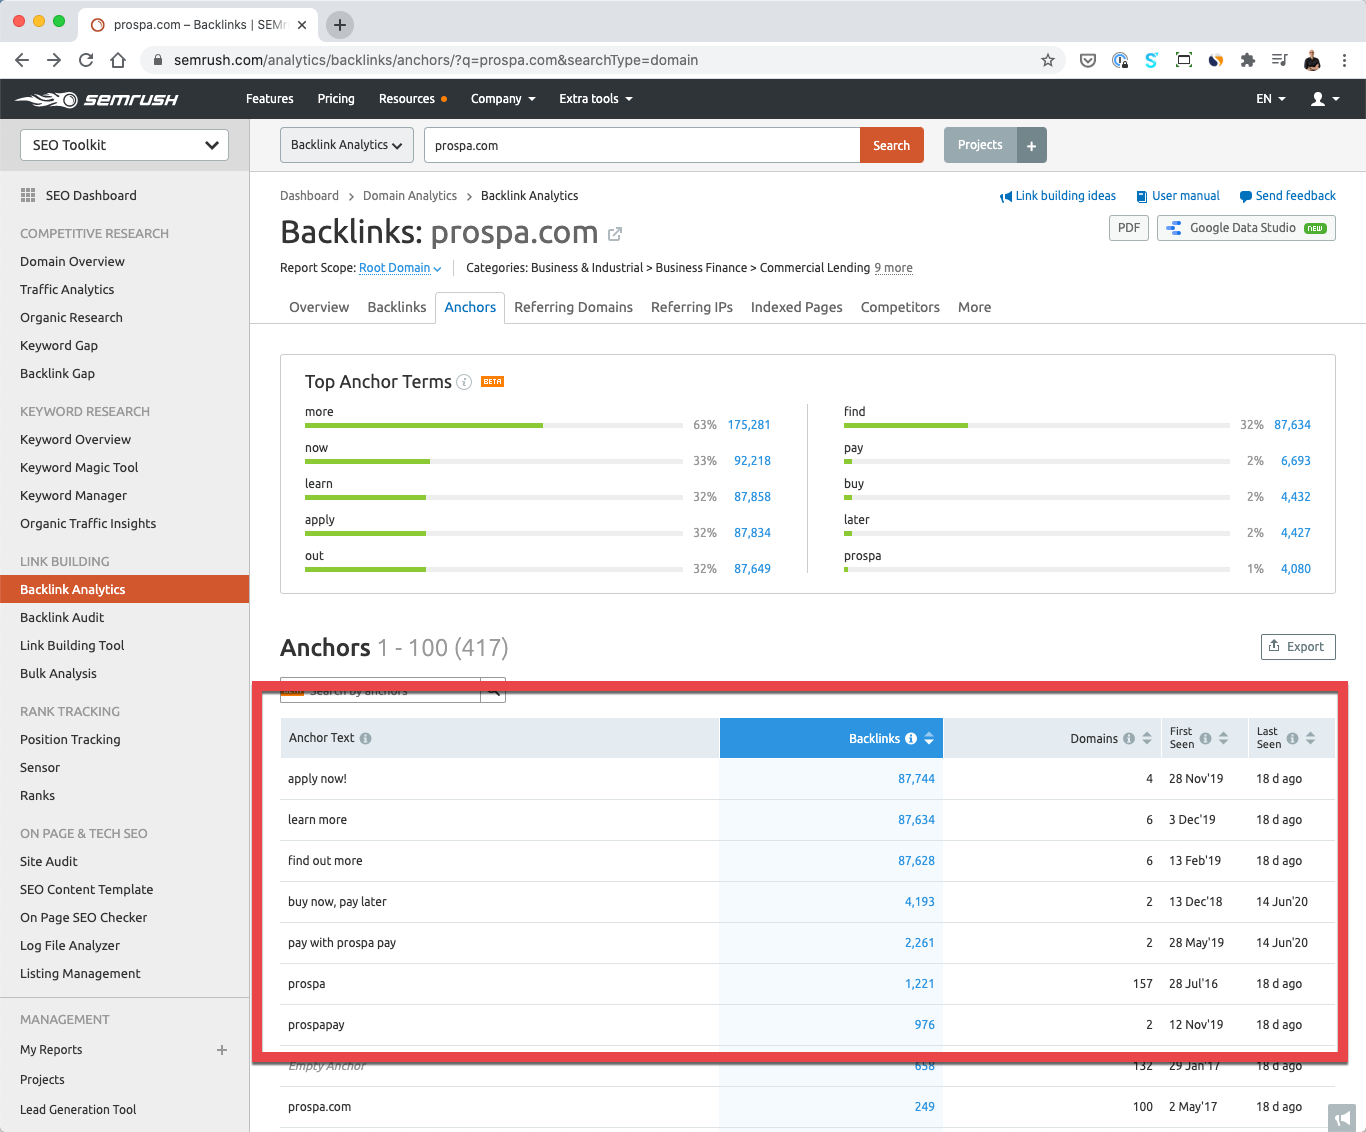Click the orange Search button

pyautogui.click(x=891, y=145)
